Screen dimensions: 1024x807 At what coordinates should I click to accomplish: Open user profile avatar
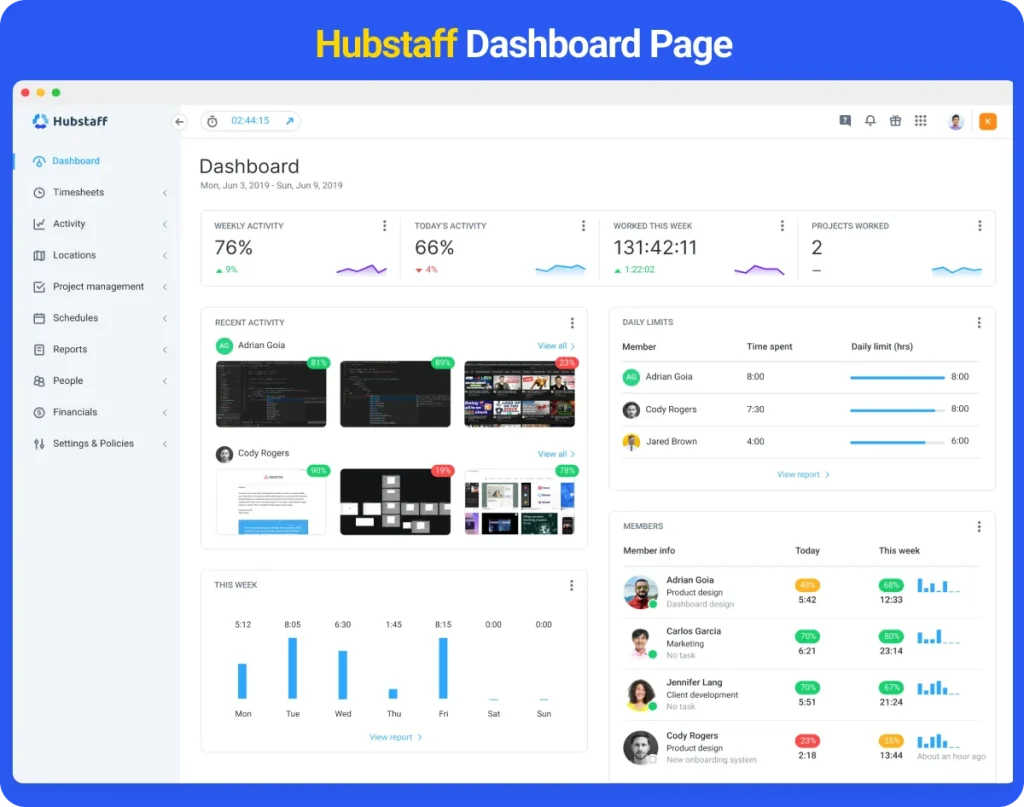point(955,121)
